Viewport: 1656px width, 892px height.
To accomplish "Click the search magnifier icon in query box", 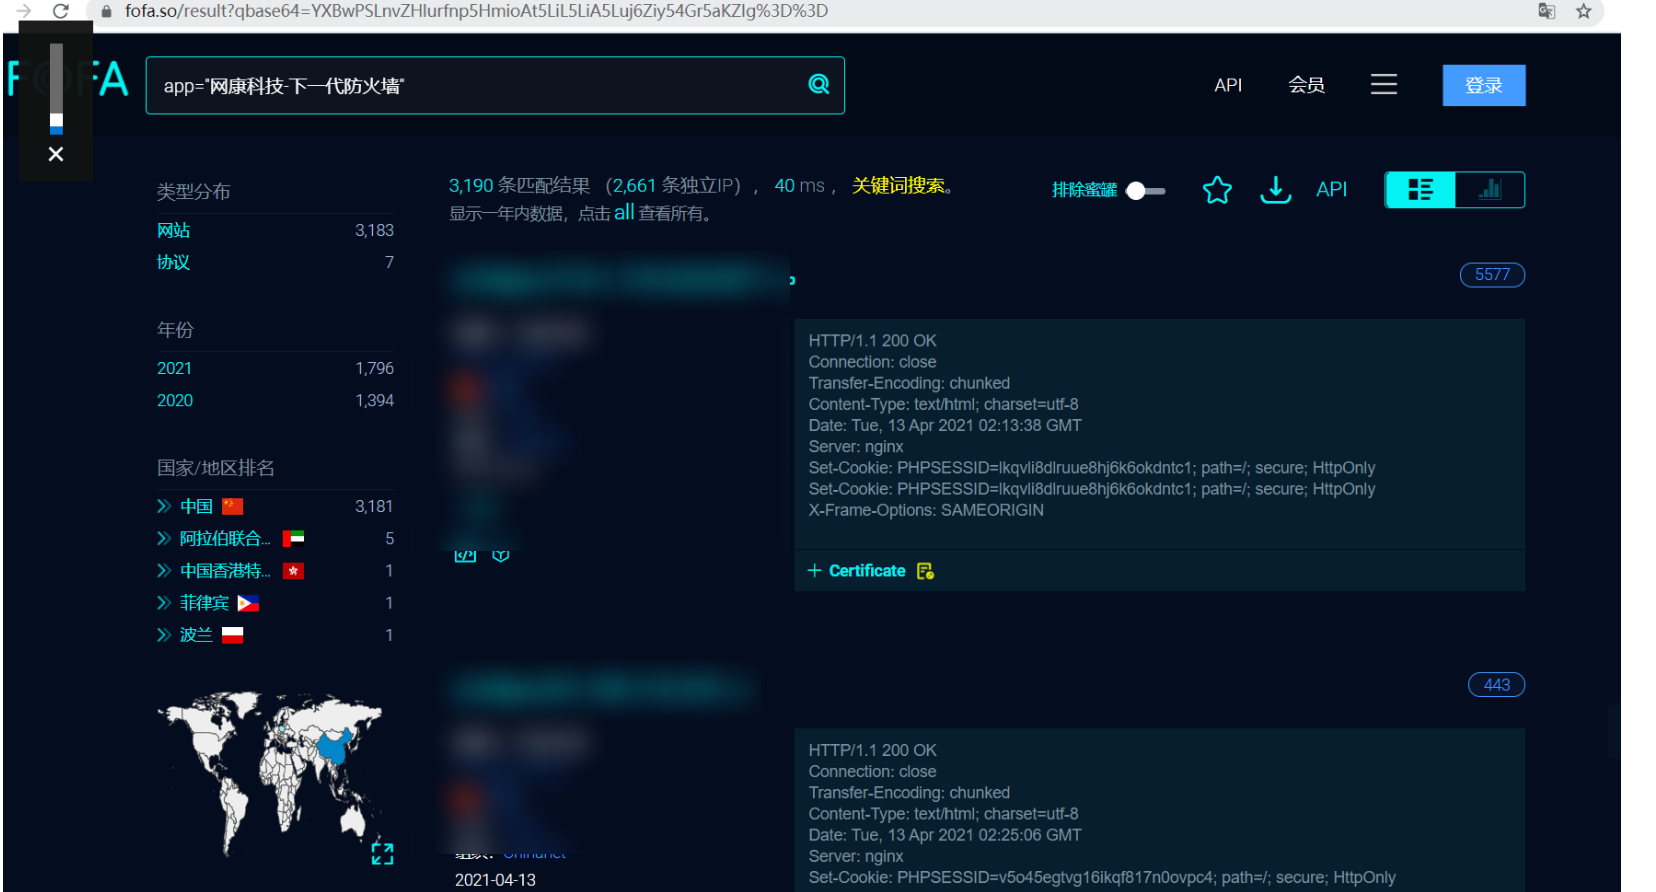I will [819, 85].
